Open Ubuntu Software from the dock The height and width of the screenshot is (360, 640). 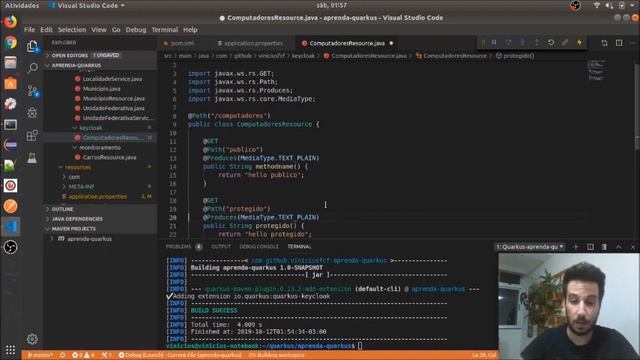point(10,83)
